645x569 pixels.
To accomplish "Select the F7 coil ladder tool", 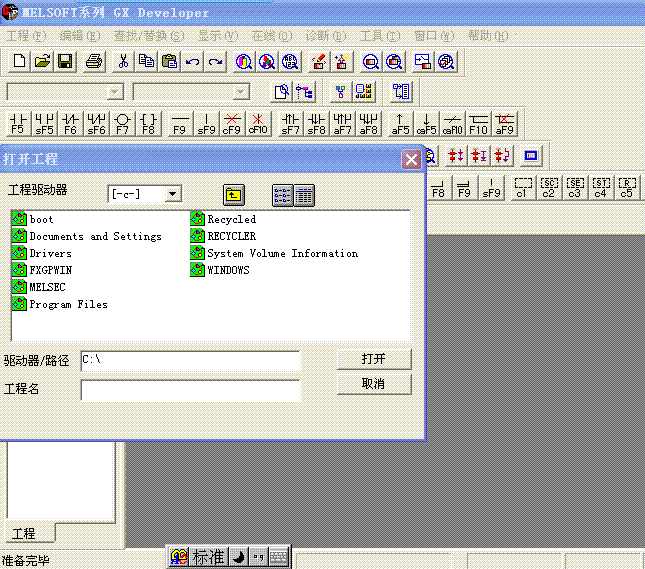I will point(122,124).
